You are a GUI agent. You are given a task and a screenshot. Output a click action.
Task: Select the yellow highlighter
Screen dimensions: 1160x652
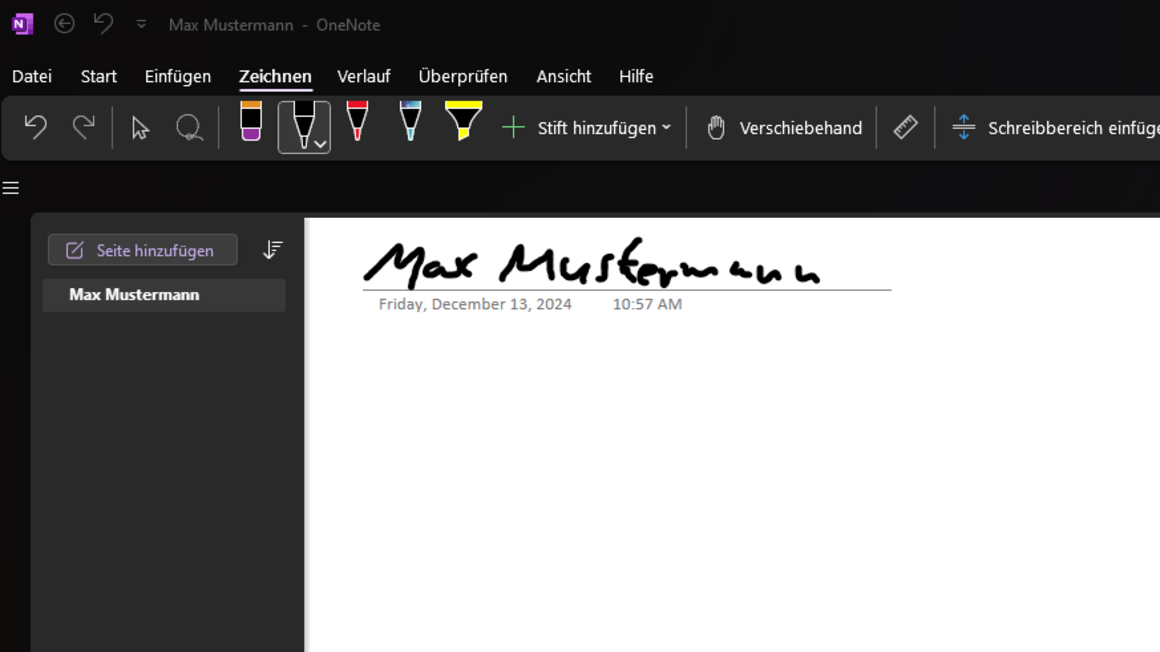463,121
